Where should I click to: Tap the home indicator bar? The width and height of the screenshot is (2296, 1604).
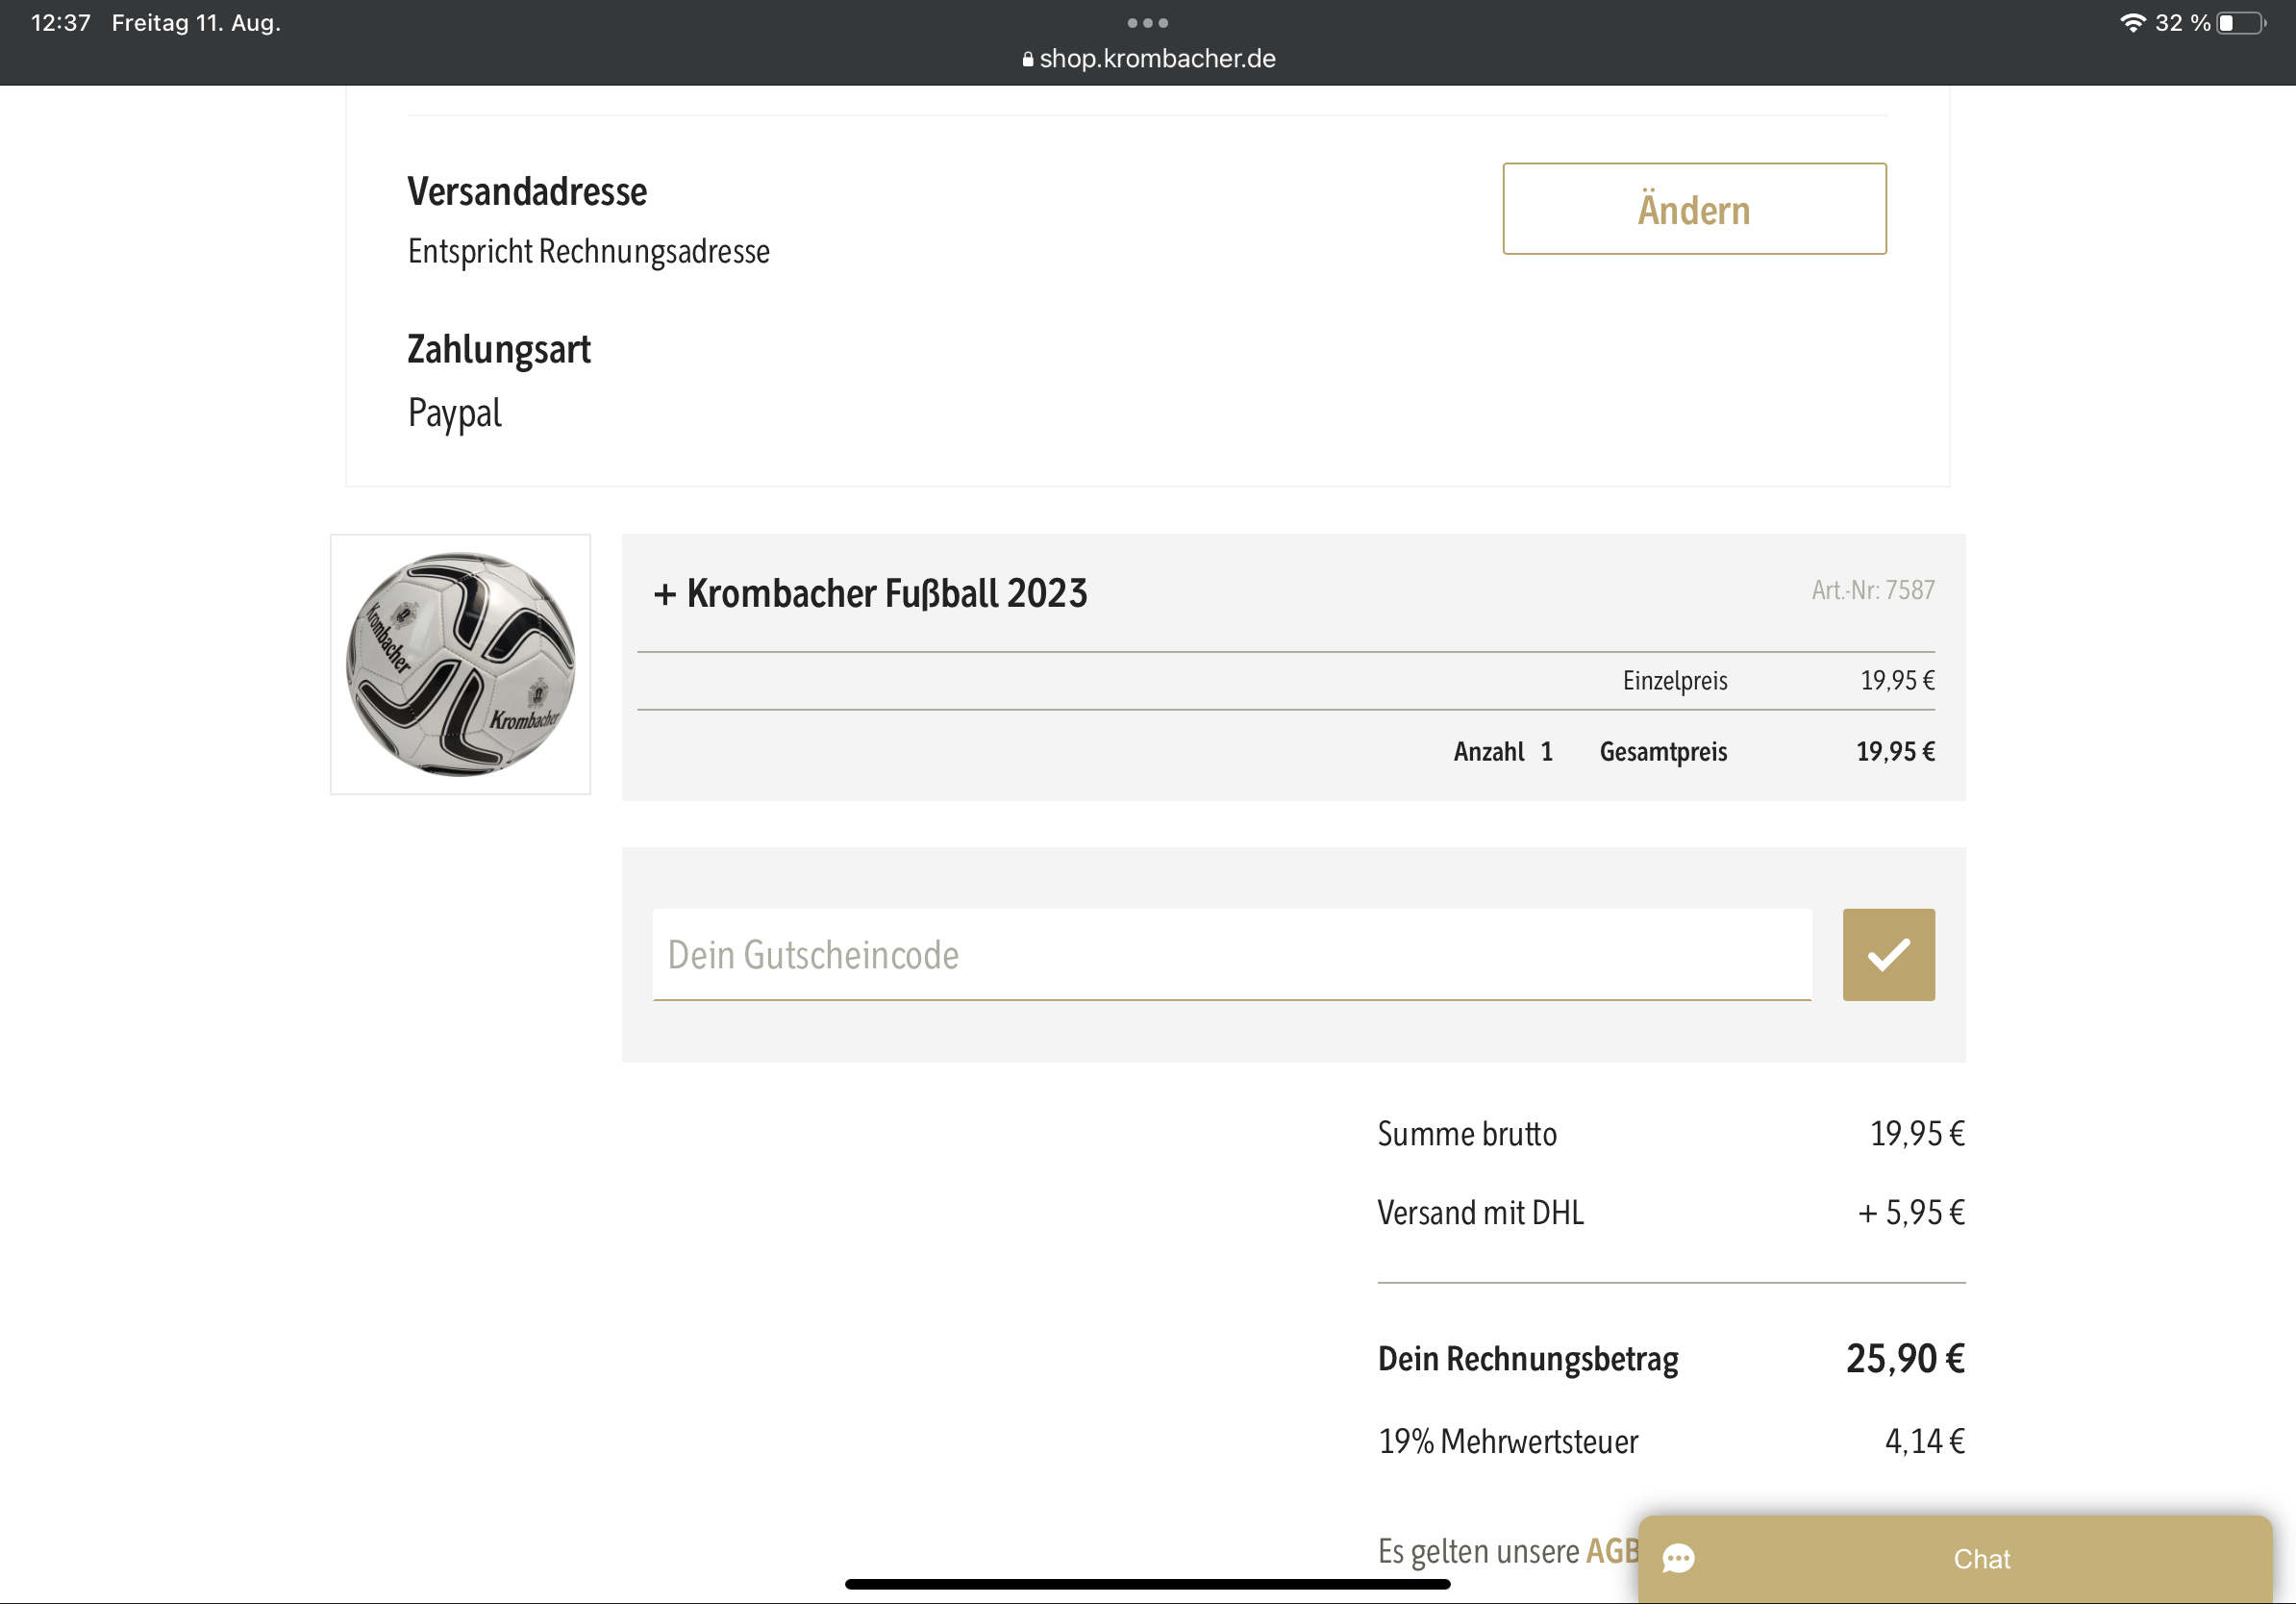point(1147,1584)
